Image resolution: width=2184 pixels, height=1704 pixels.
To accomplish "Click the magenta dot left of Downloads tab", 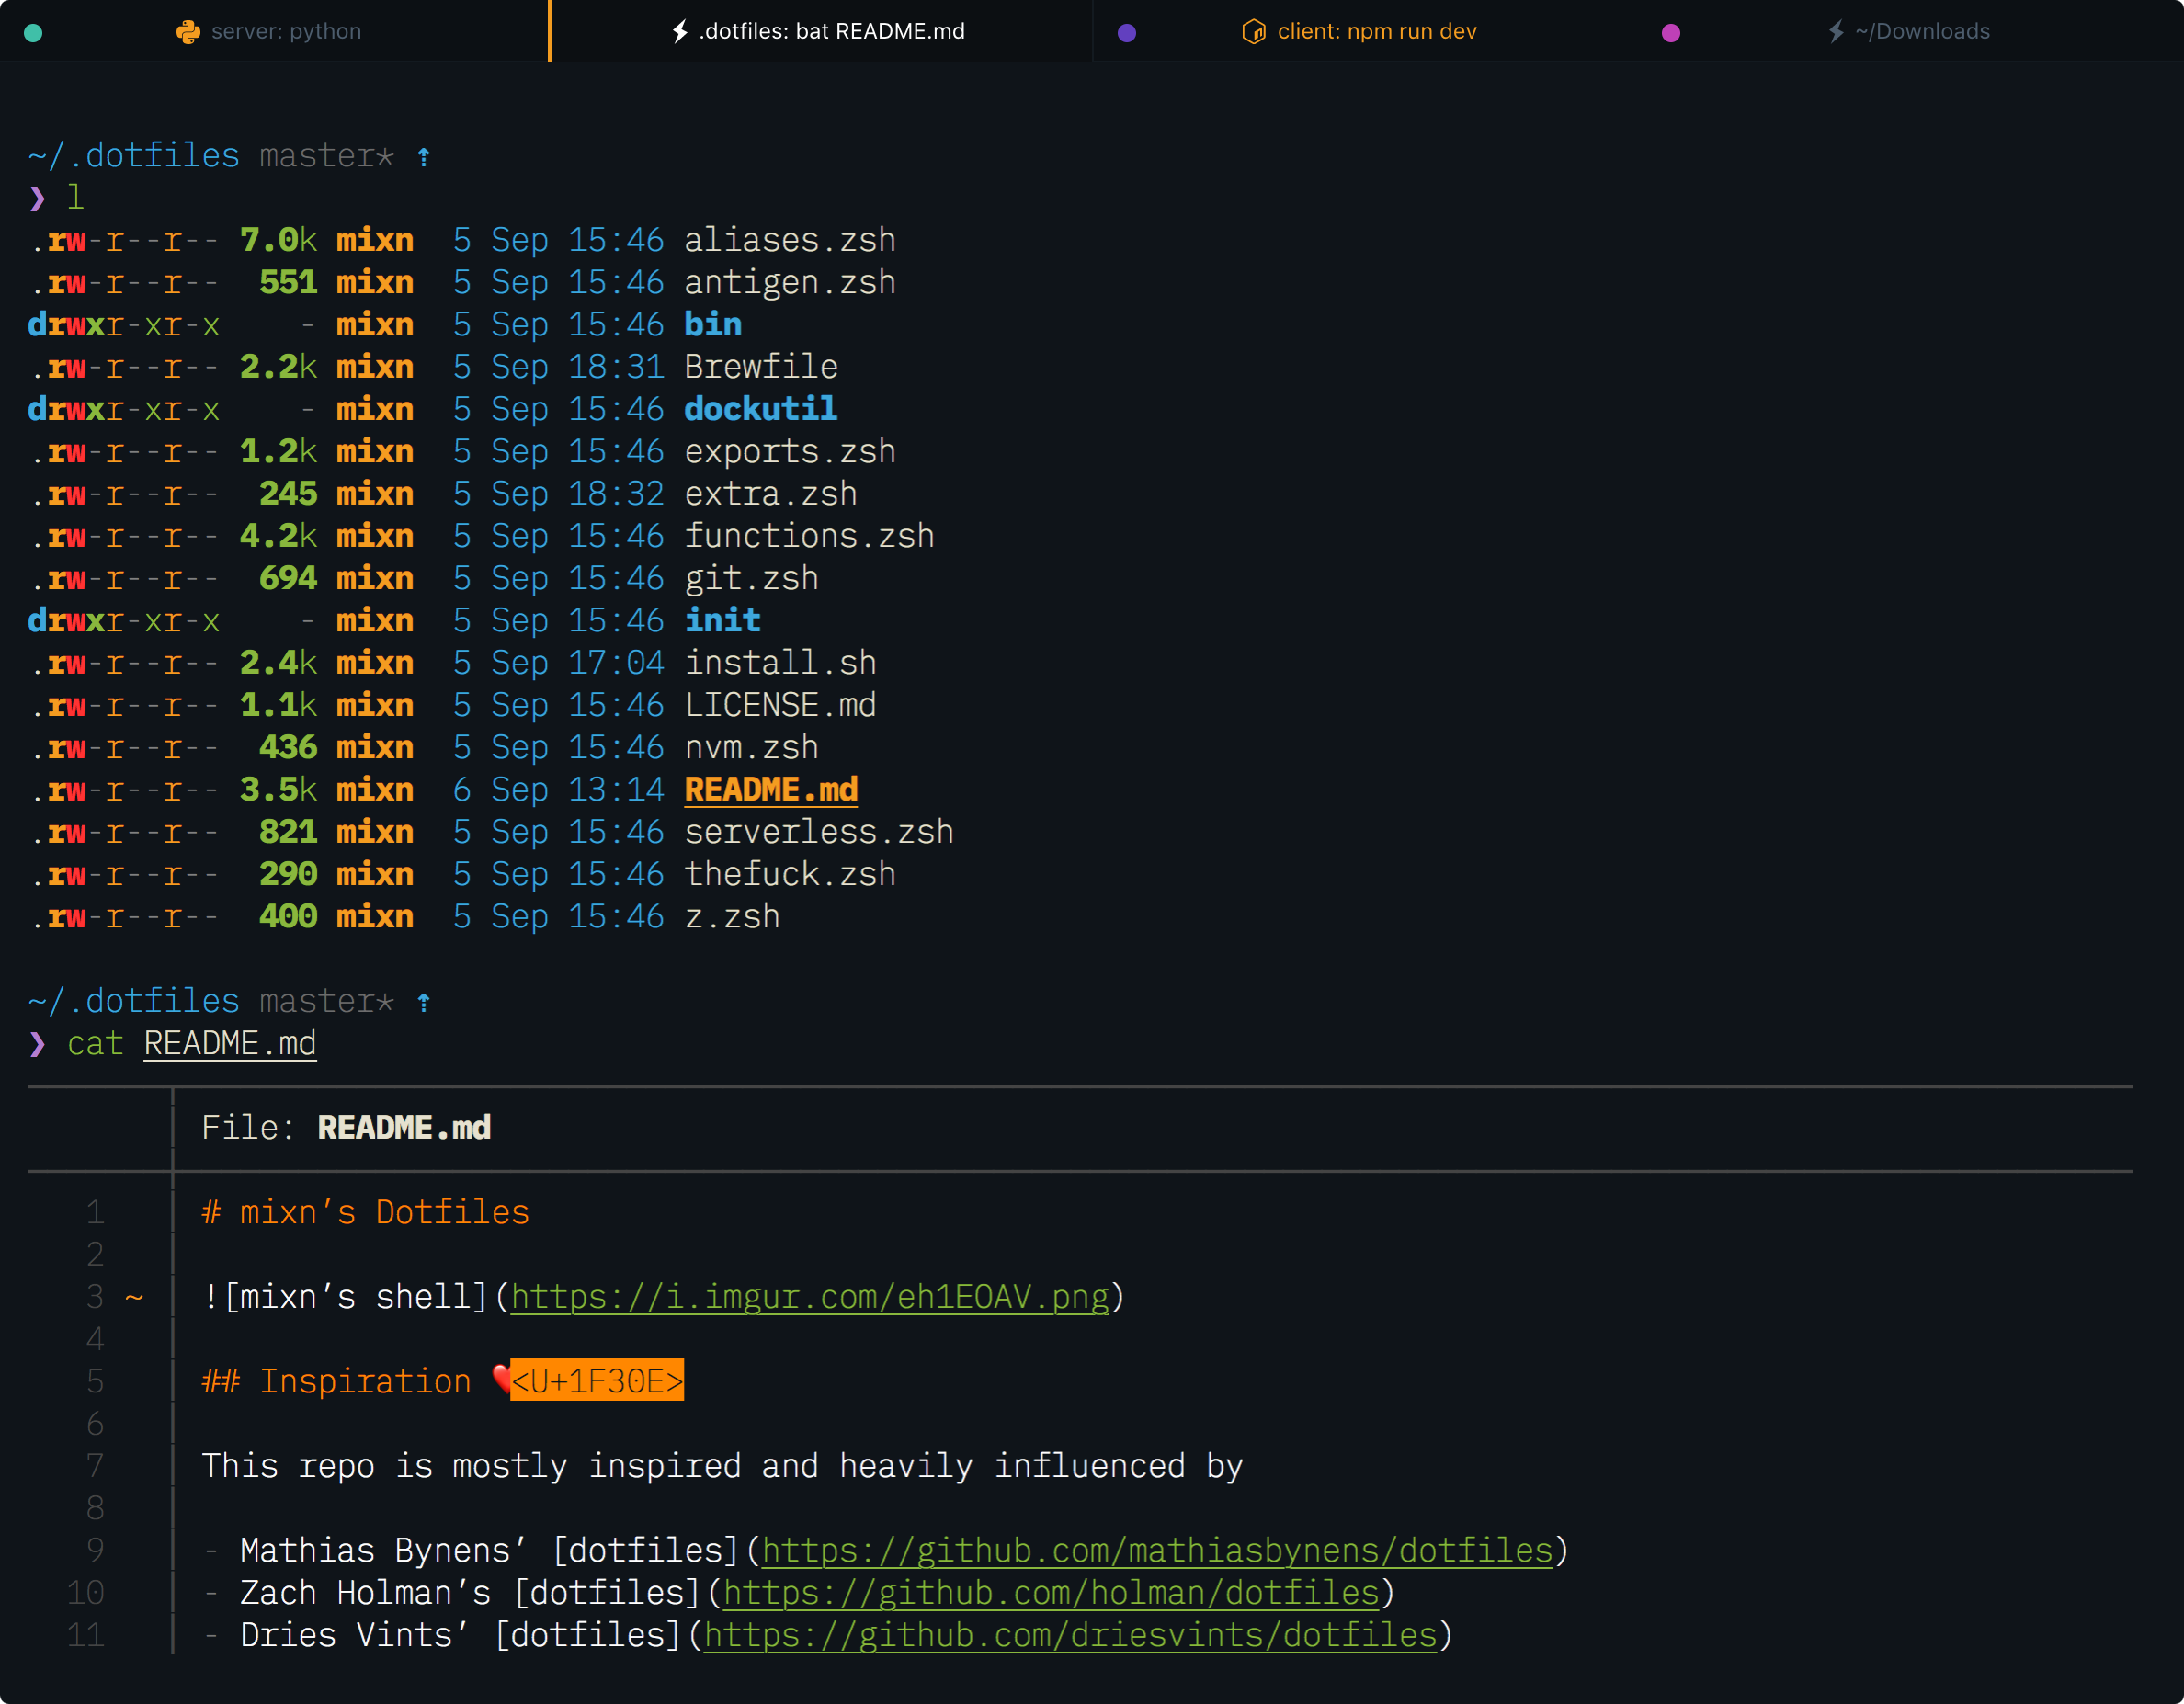I will tap(1670, 32).
